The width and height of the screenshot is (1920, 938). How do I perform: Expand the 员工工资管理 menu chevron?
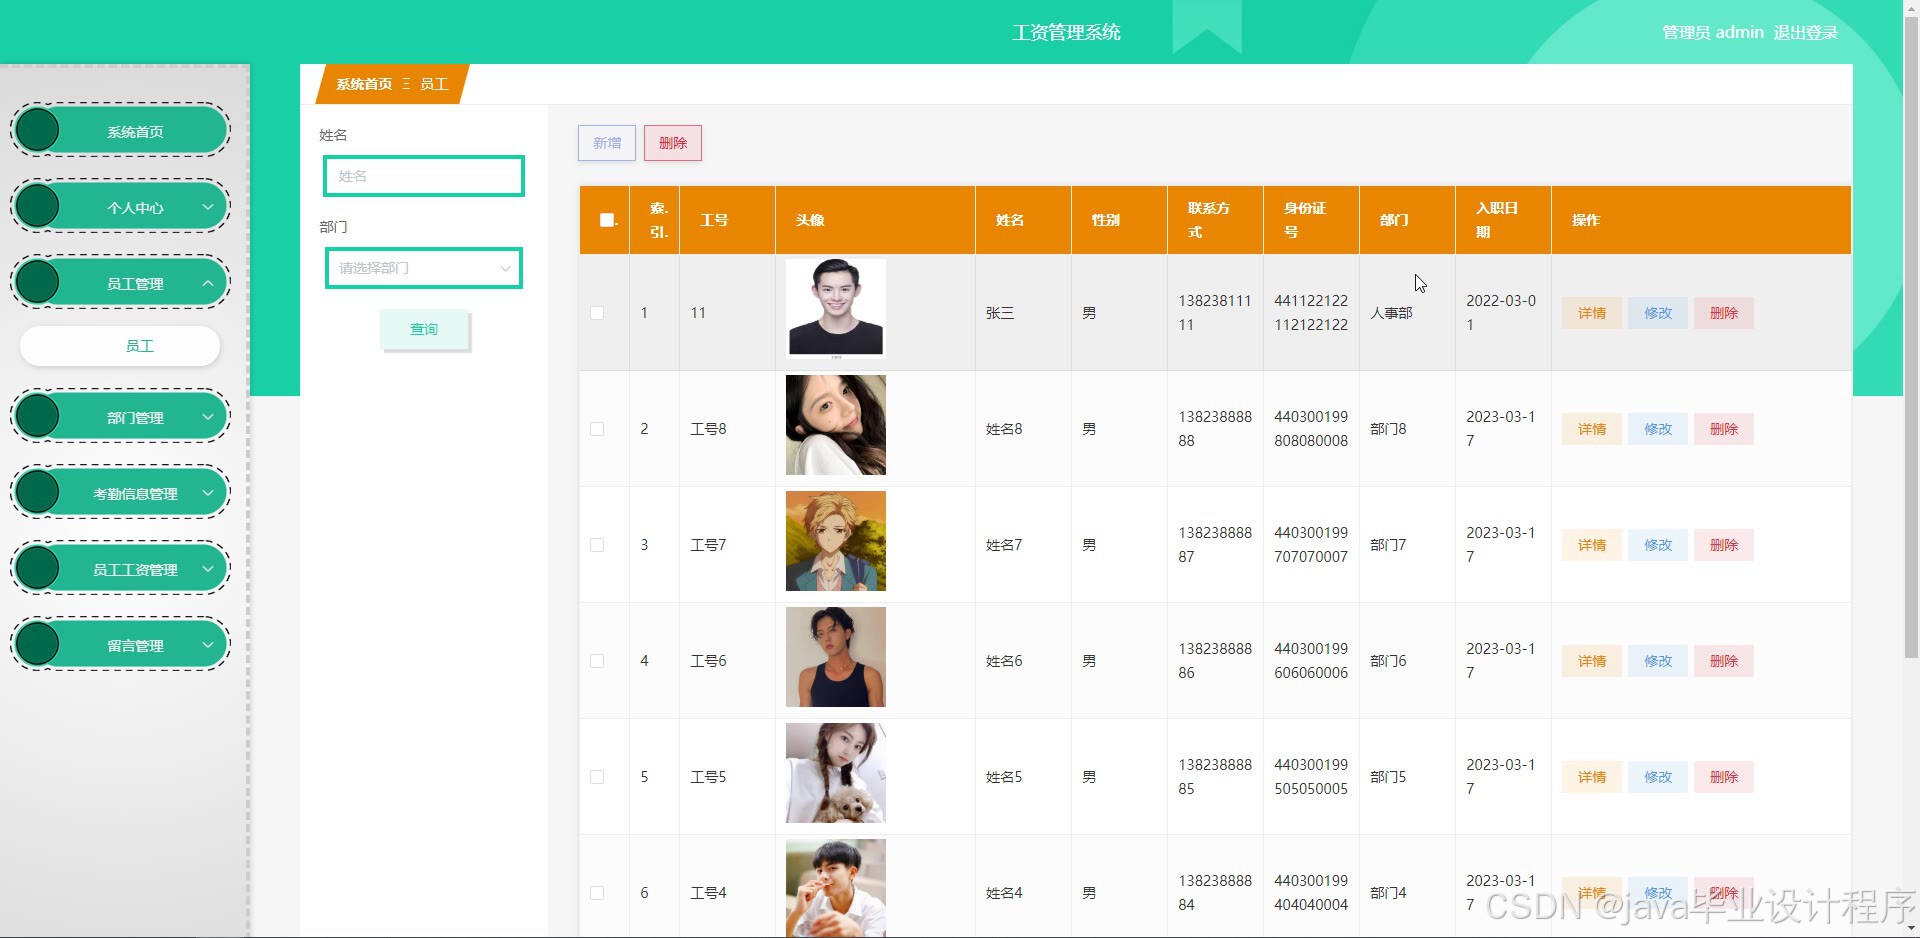pyautogui.click(x=208, y=569)
